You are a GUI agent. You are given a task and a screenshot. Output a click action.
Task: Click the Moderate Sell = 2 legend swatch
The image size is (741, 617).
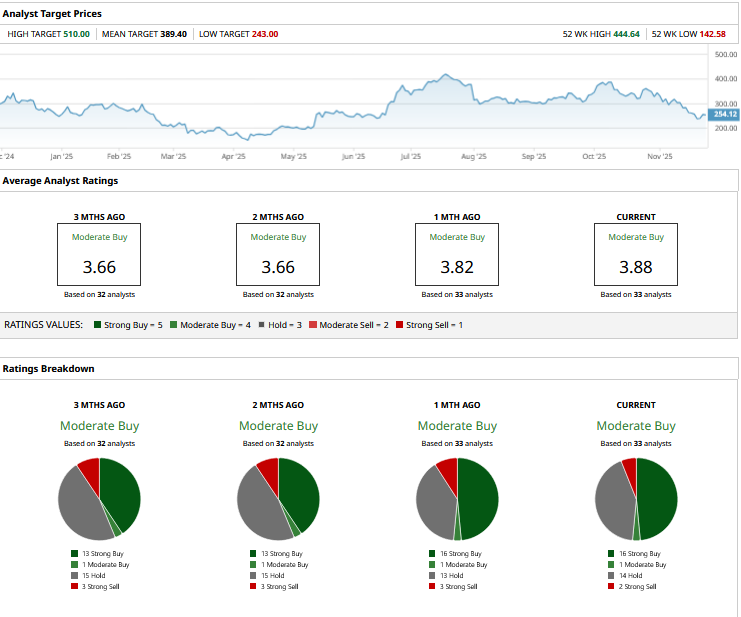point(313,325)
